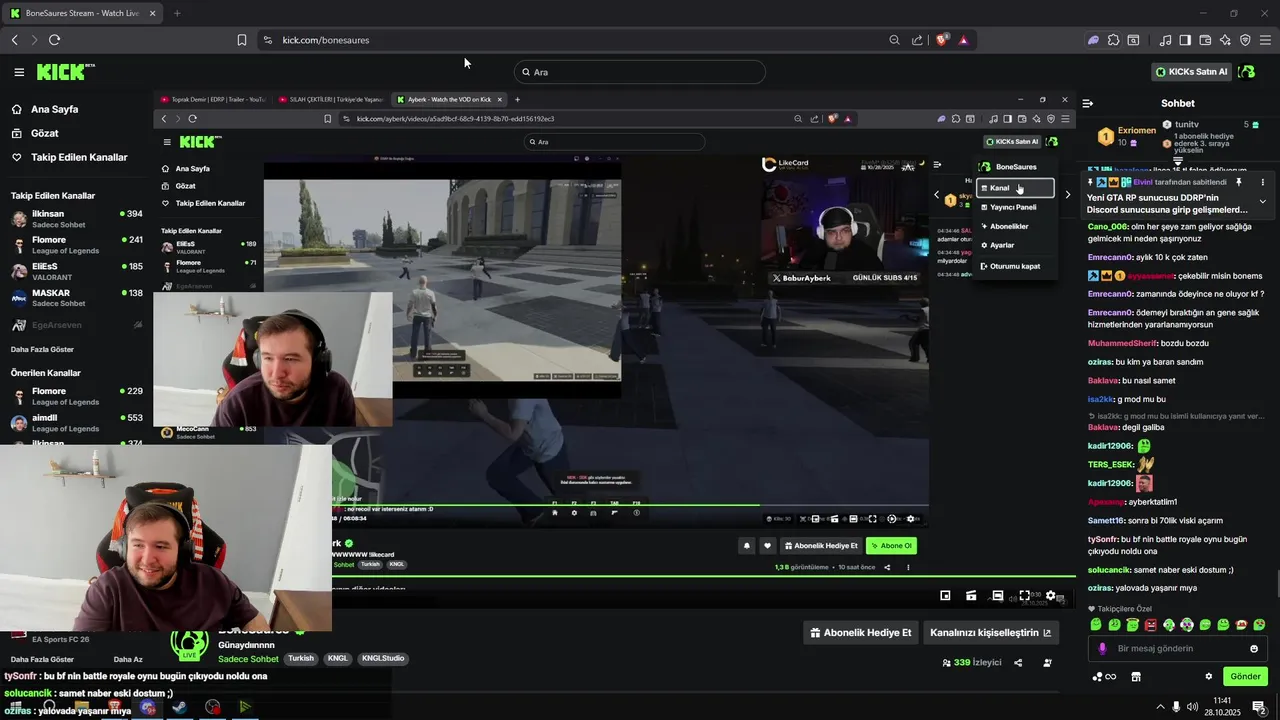Go to Ana Sayfa in sidebar
Screen dimensions: 1280x720
[x=55, y=109]
